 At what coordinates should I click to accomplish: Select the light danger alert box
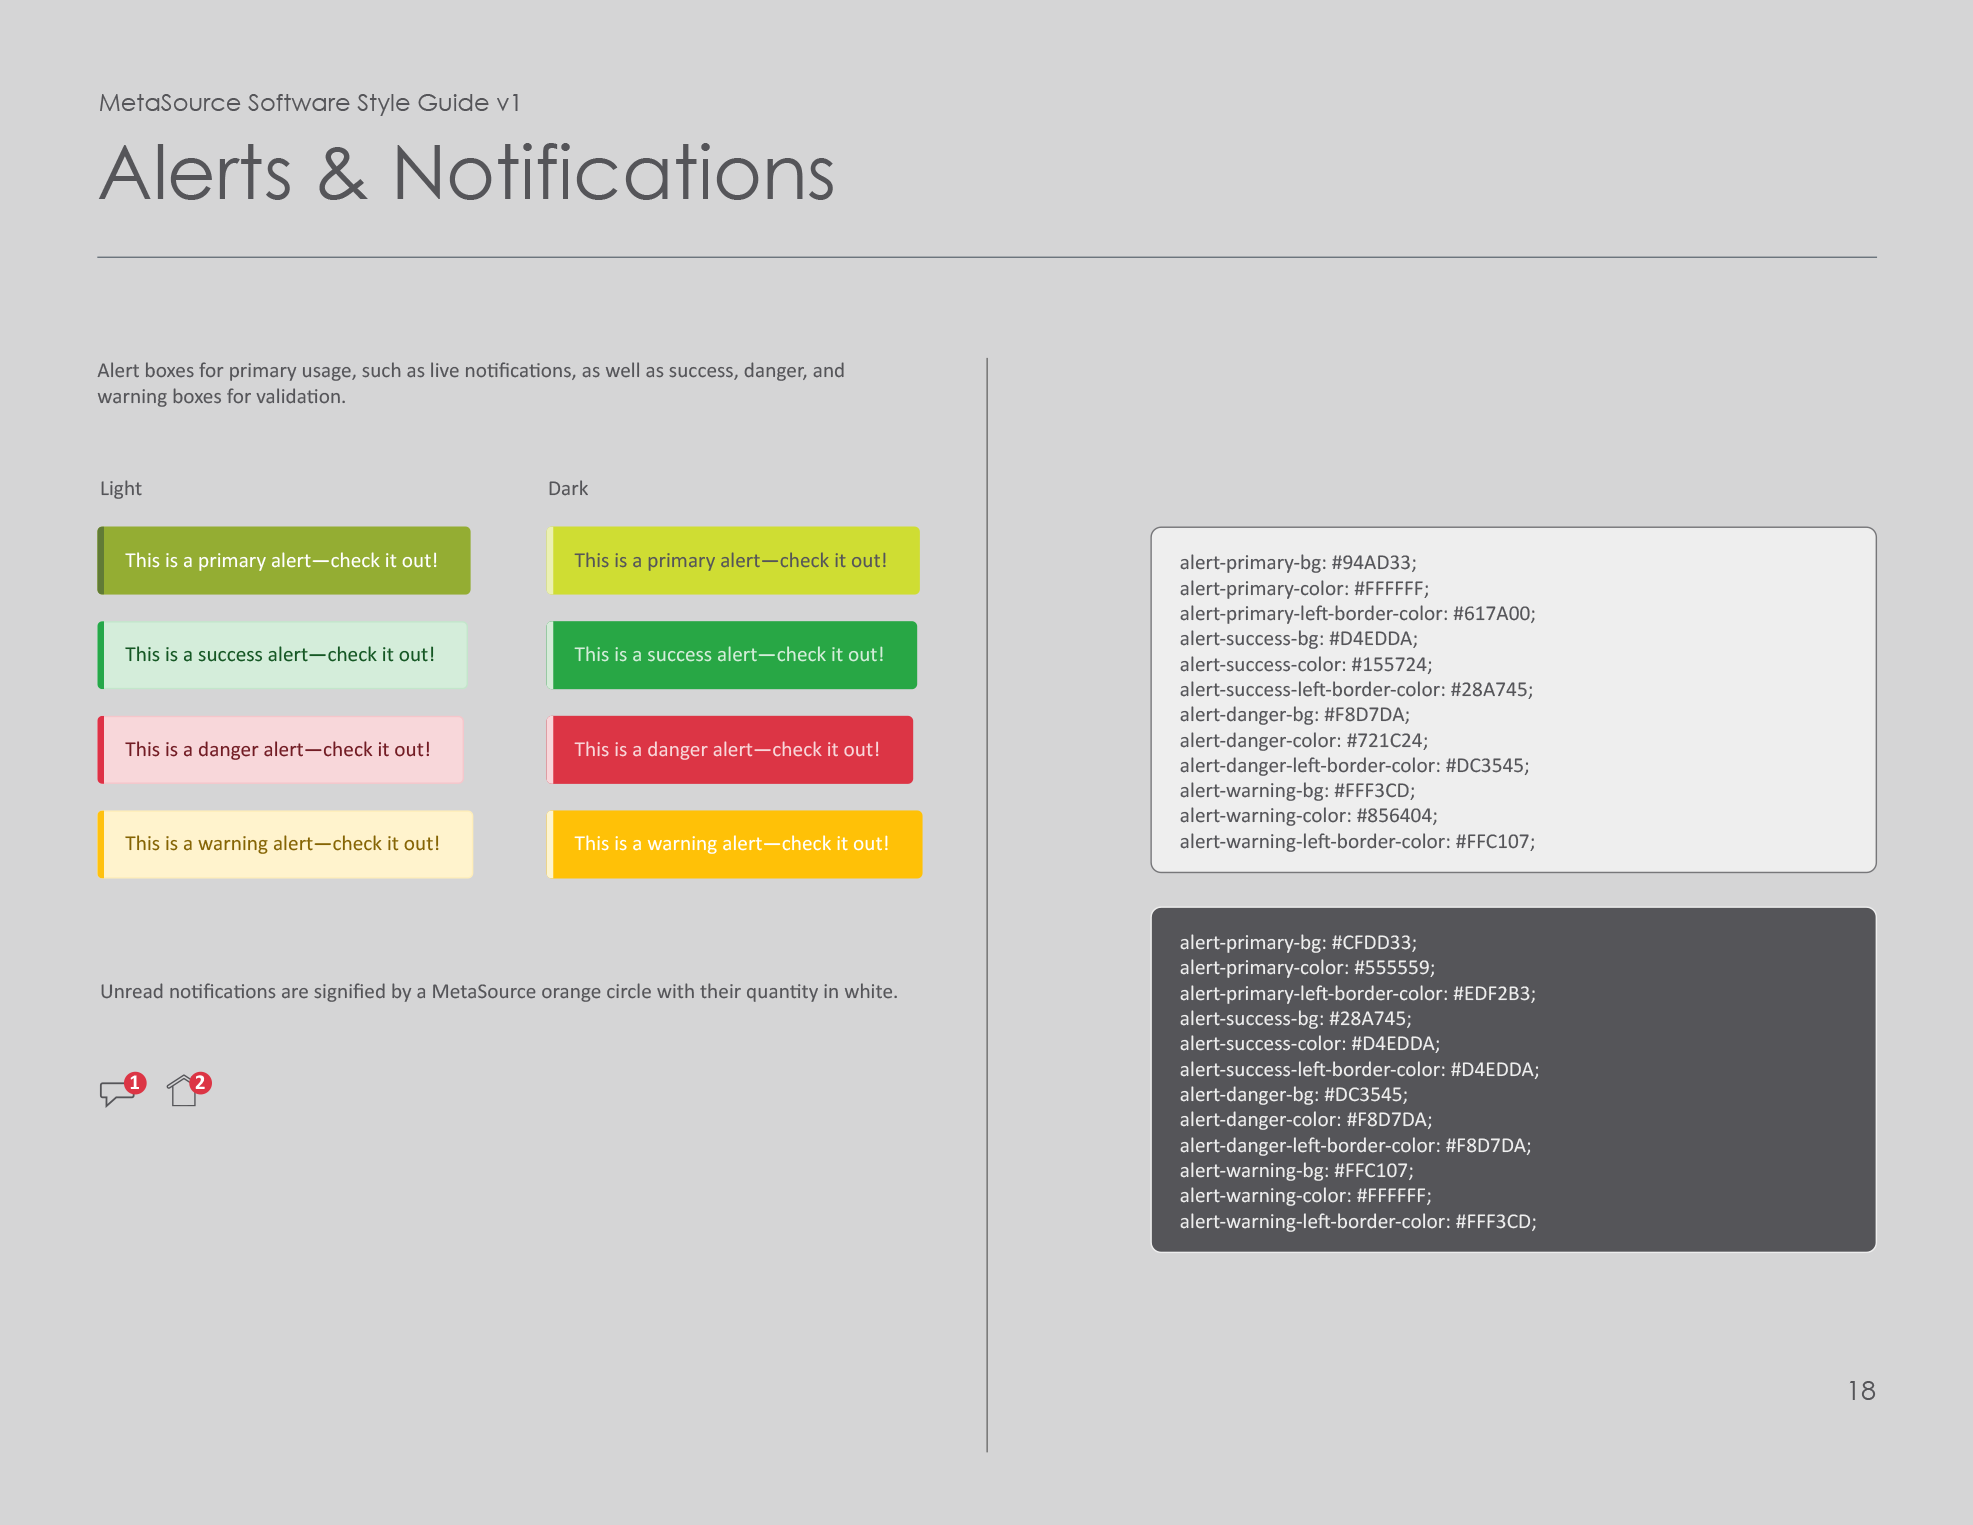pyautogui.click(x=281, y=749)
